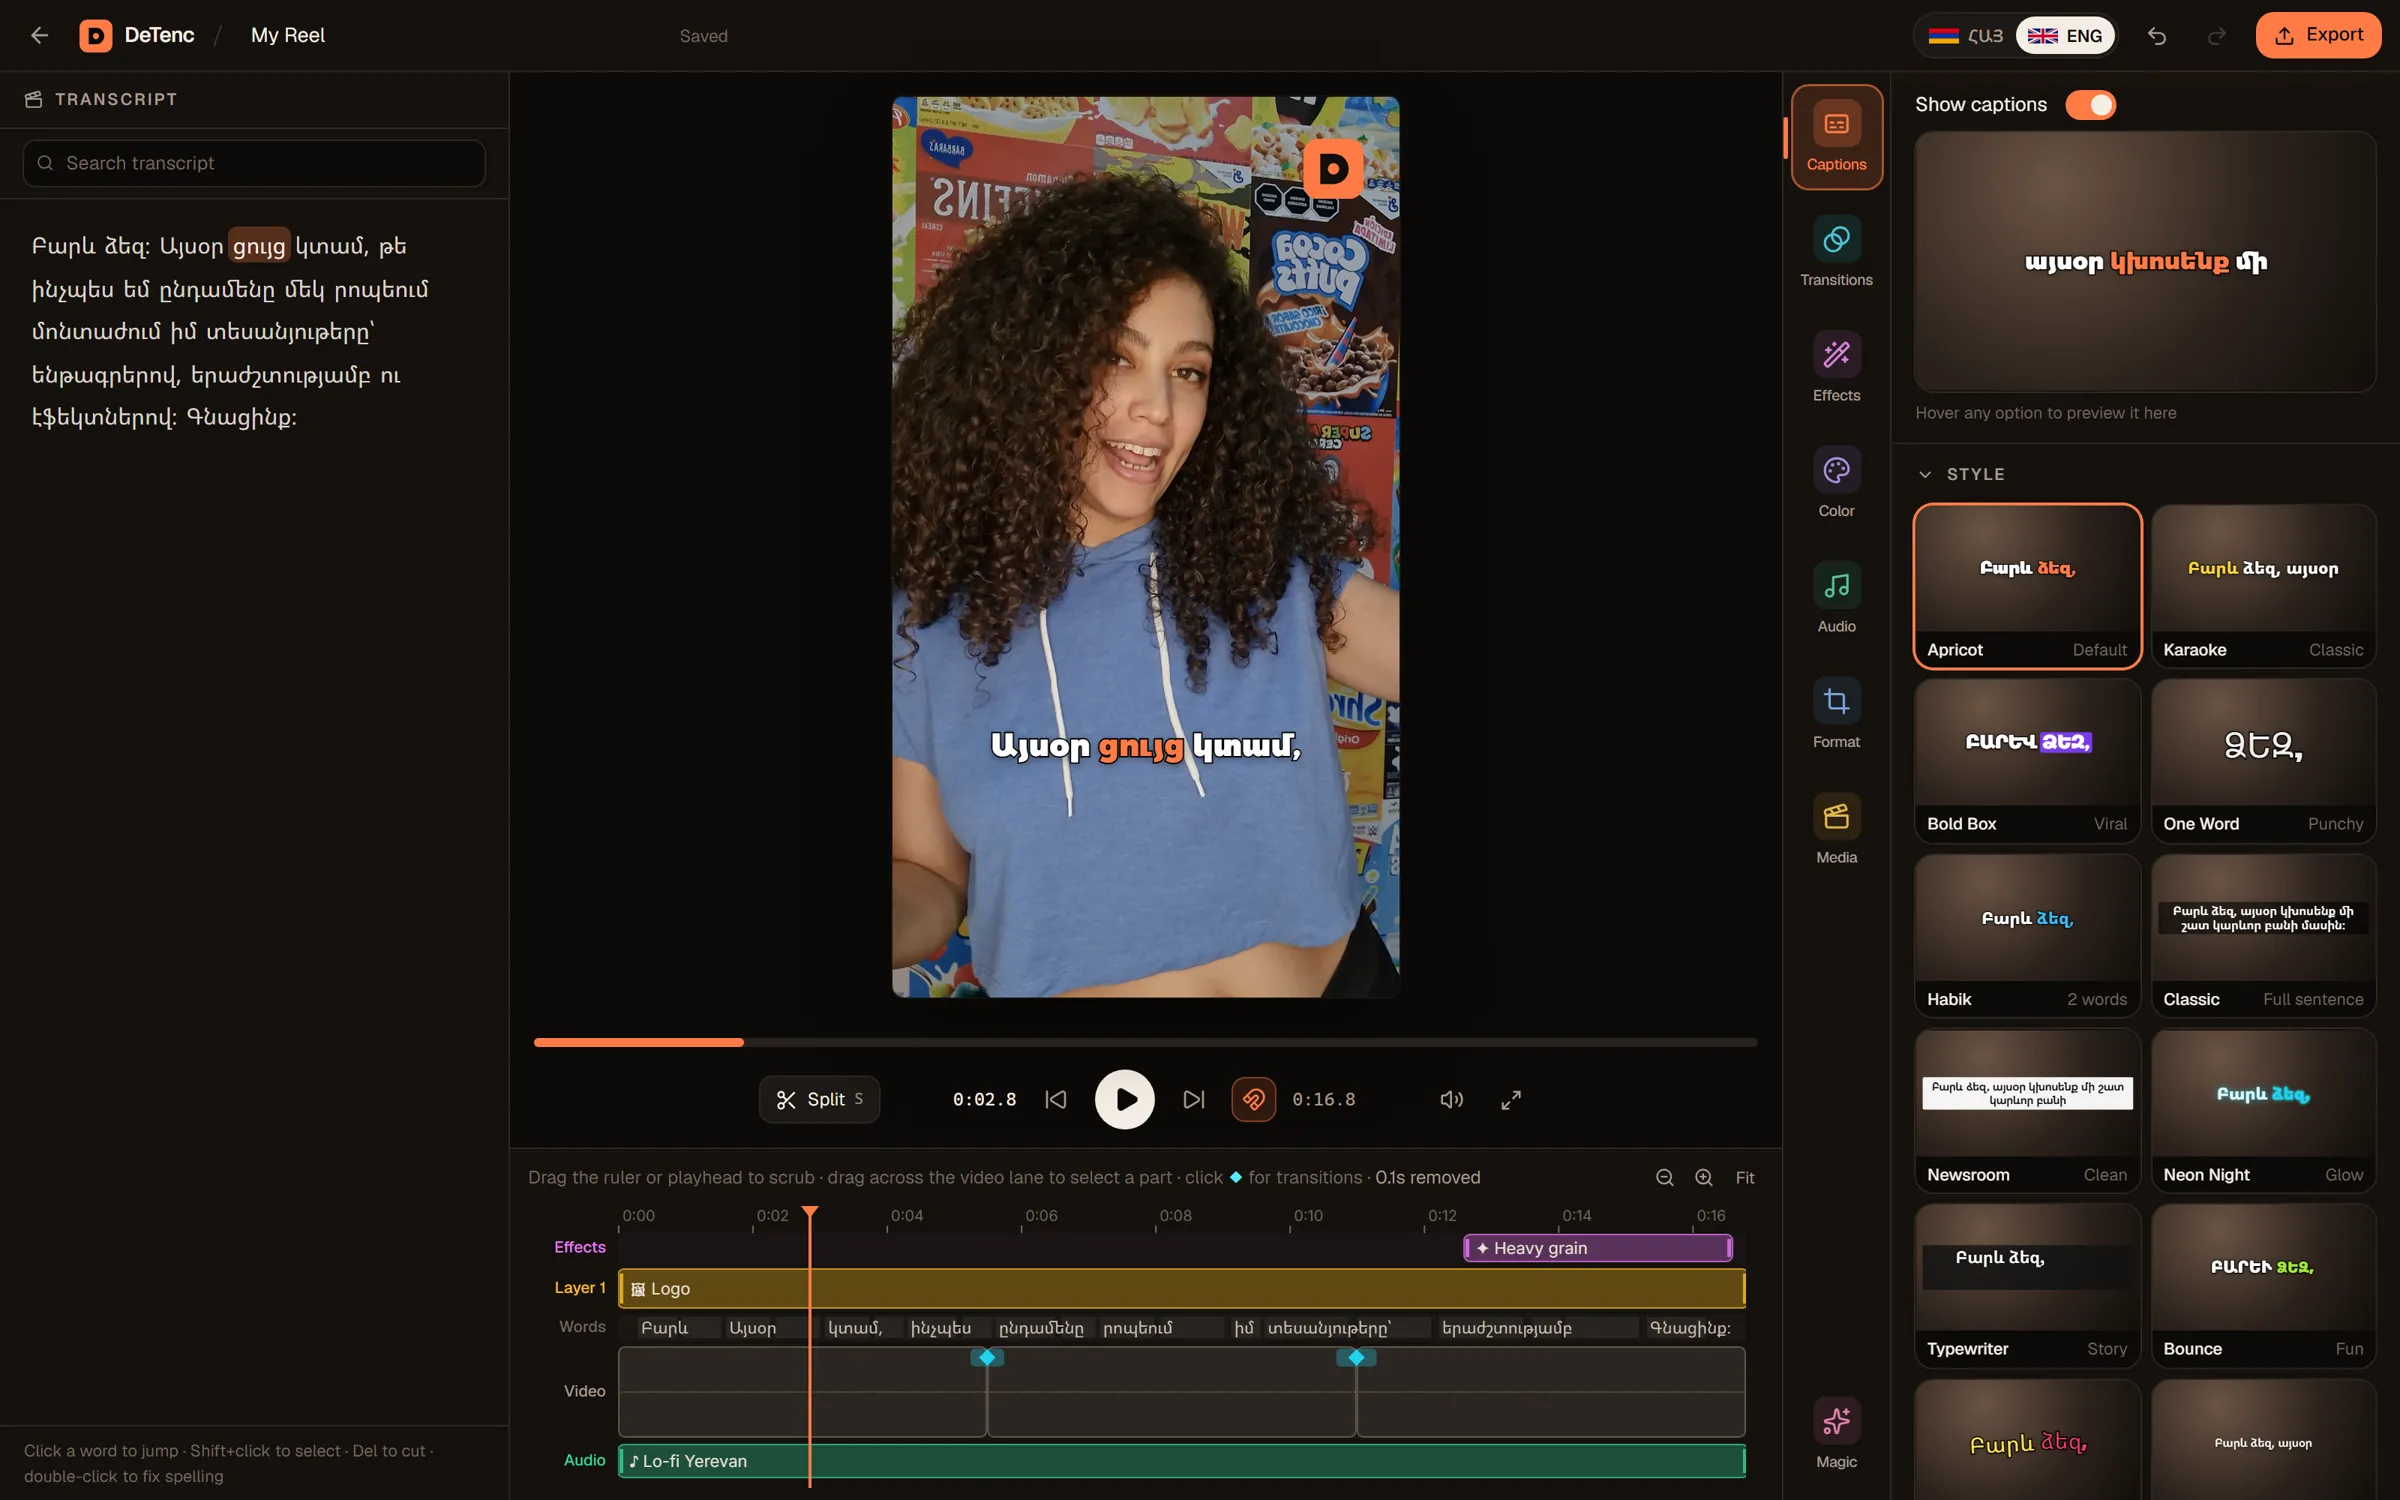Open the Effects panel icon

point(1836,355)
